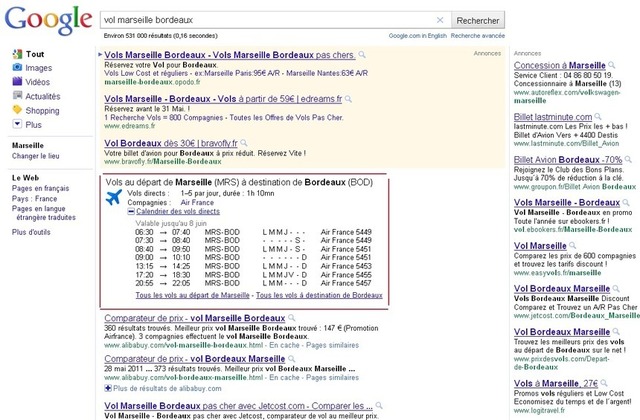The height and width of the screenshot is (420, 640).
Task: Open Comparateur de prix vol Marseille Bordeaux
Action: tap(195, 318)
